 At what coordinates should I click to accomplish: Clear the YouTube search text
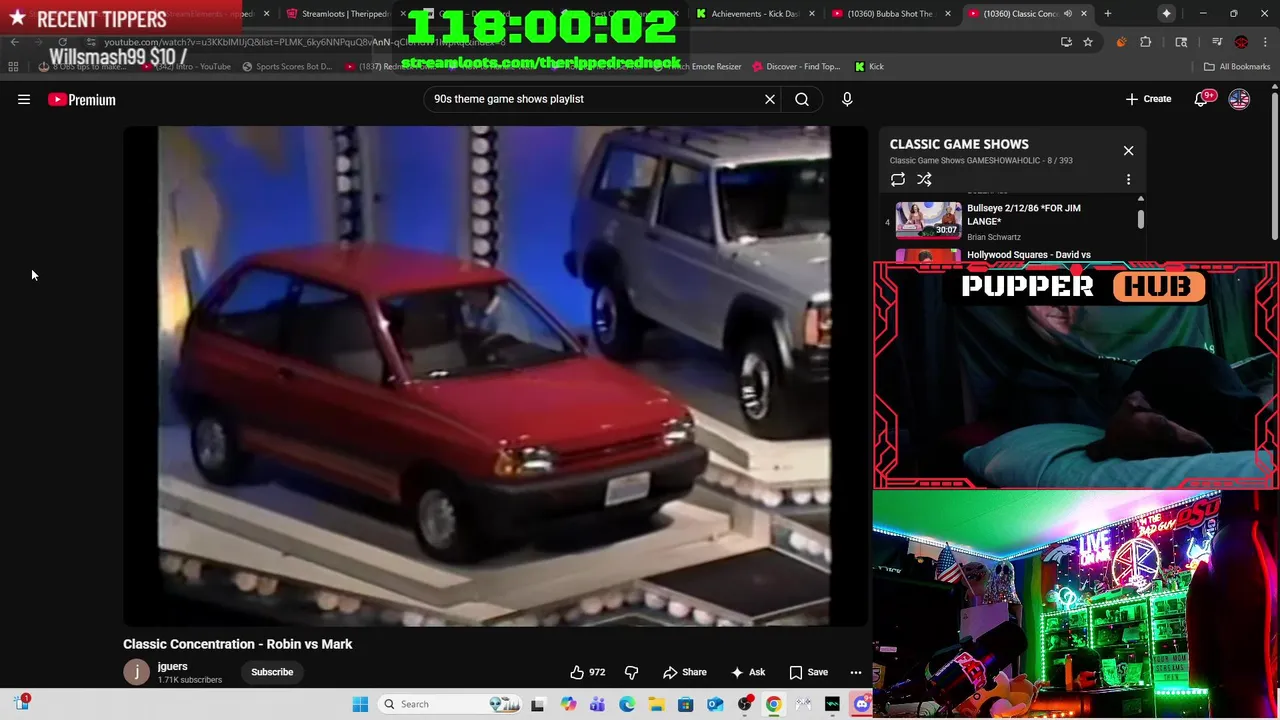click(770, 99)
